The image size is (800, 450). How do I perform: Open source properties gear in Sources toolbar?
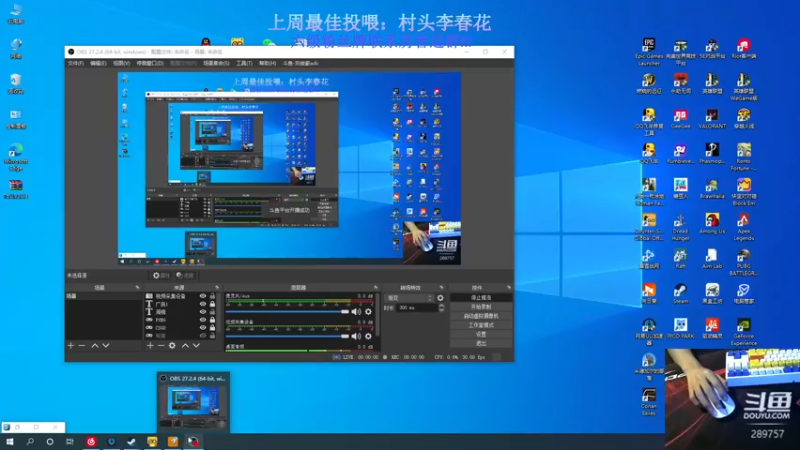click(172, 345)
